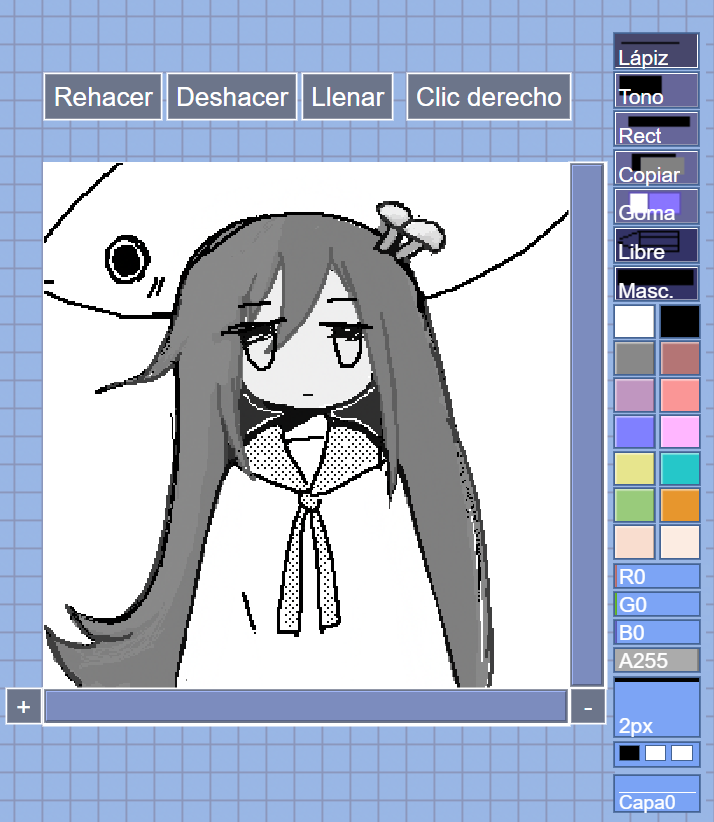Screen dimensions: 714x822
Task: Zoom out with the minus button
Action: (588, 707)
